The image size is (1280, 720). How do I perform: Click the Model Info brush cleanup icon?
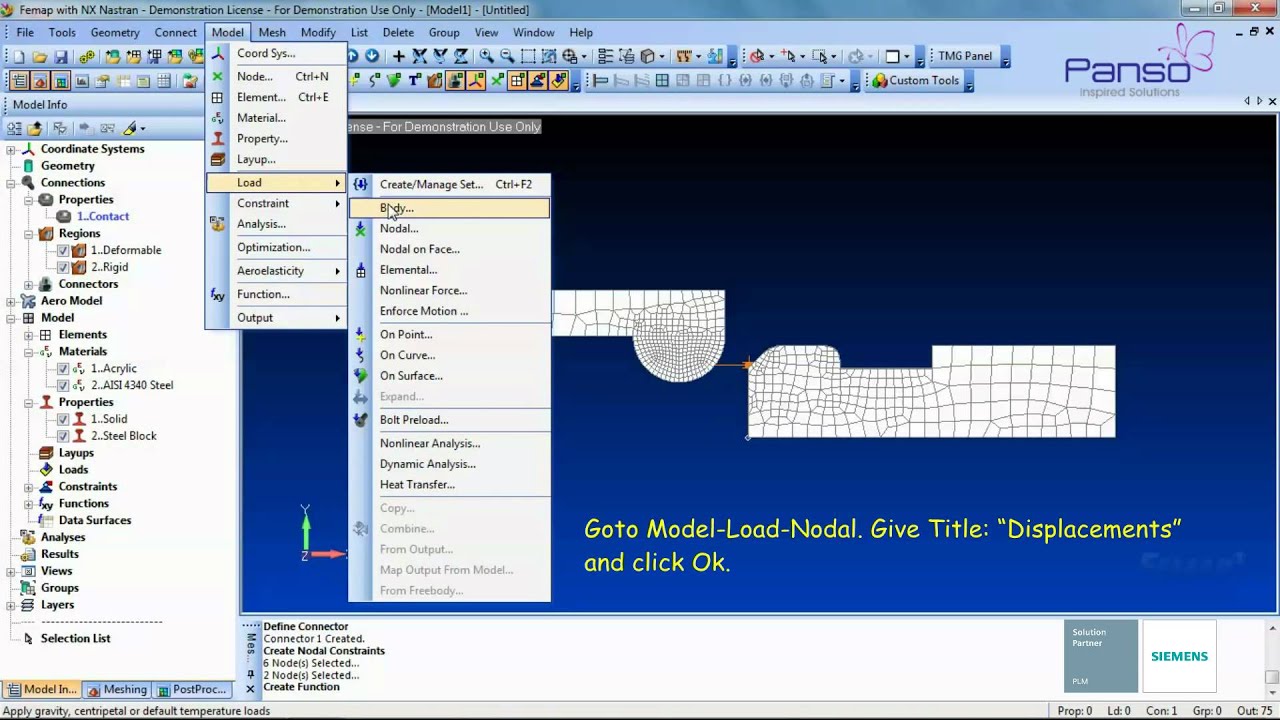click(x=129, y=128)
